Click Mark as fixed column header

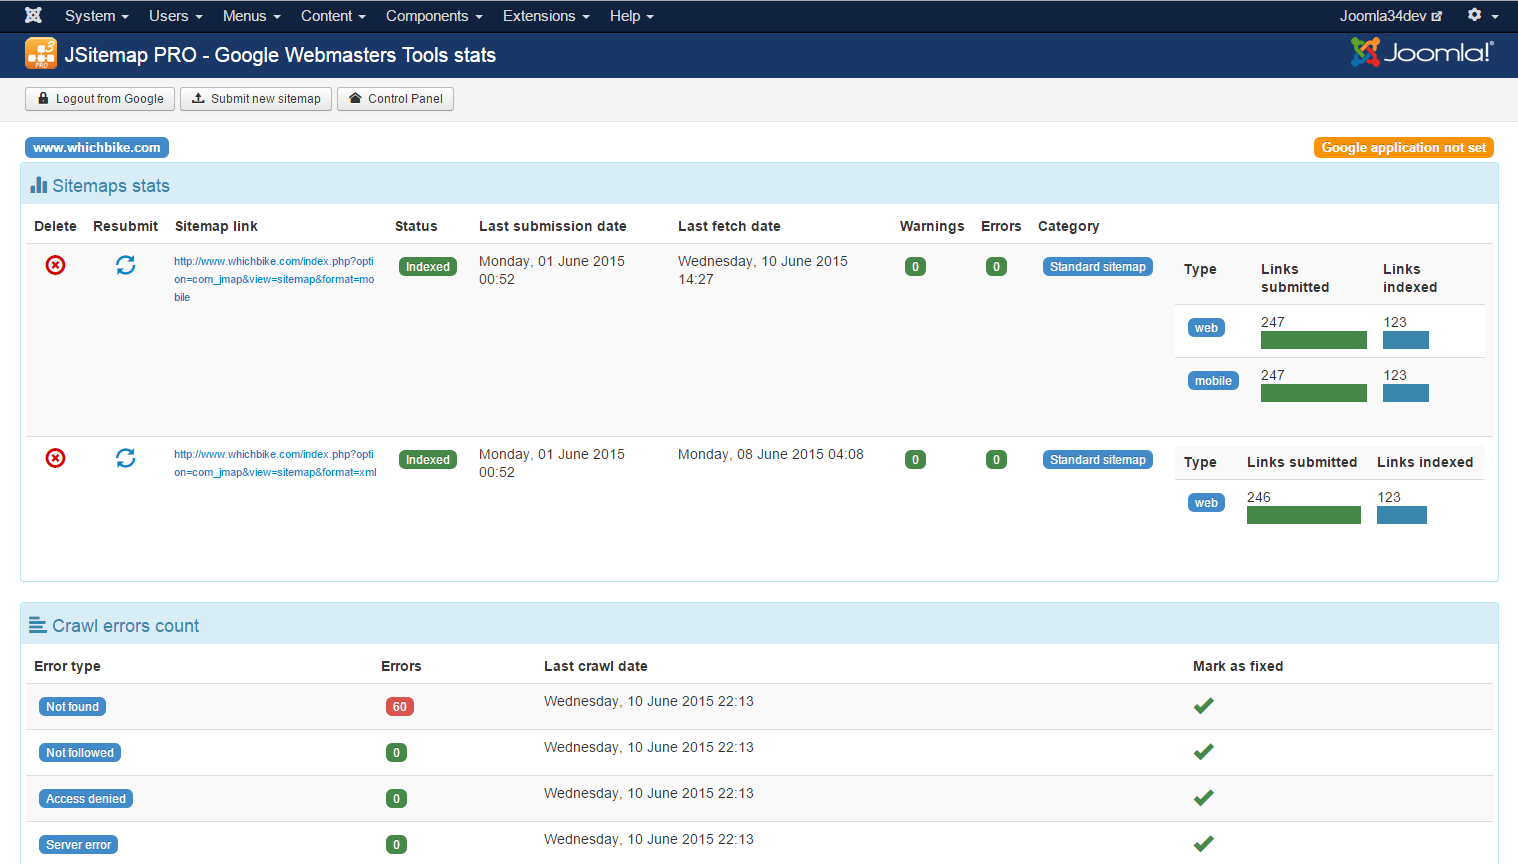pos(1238,666)
